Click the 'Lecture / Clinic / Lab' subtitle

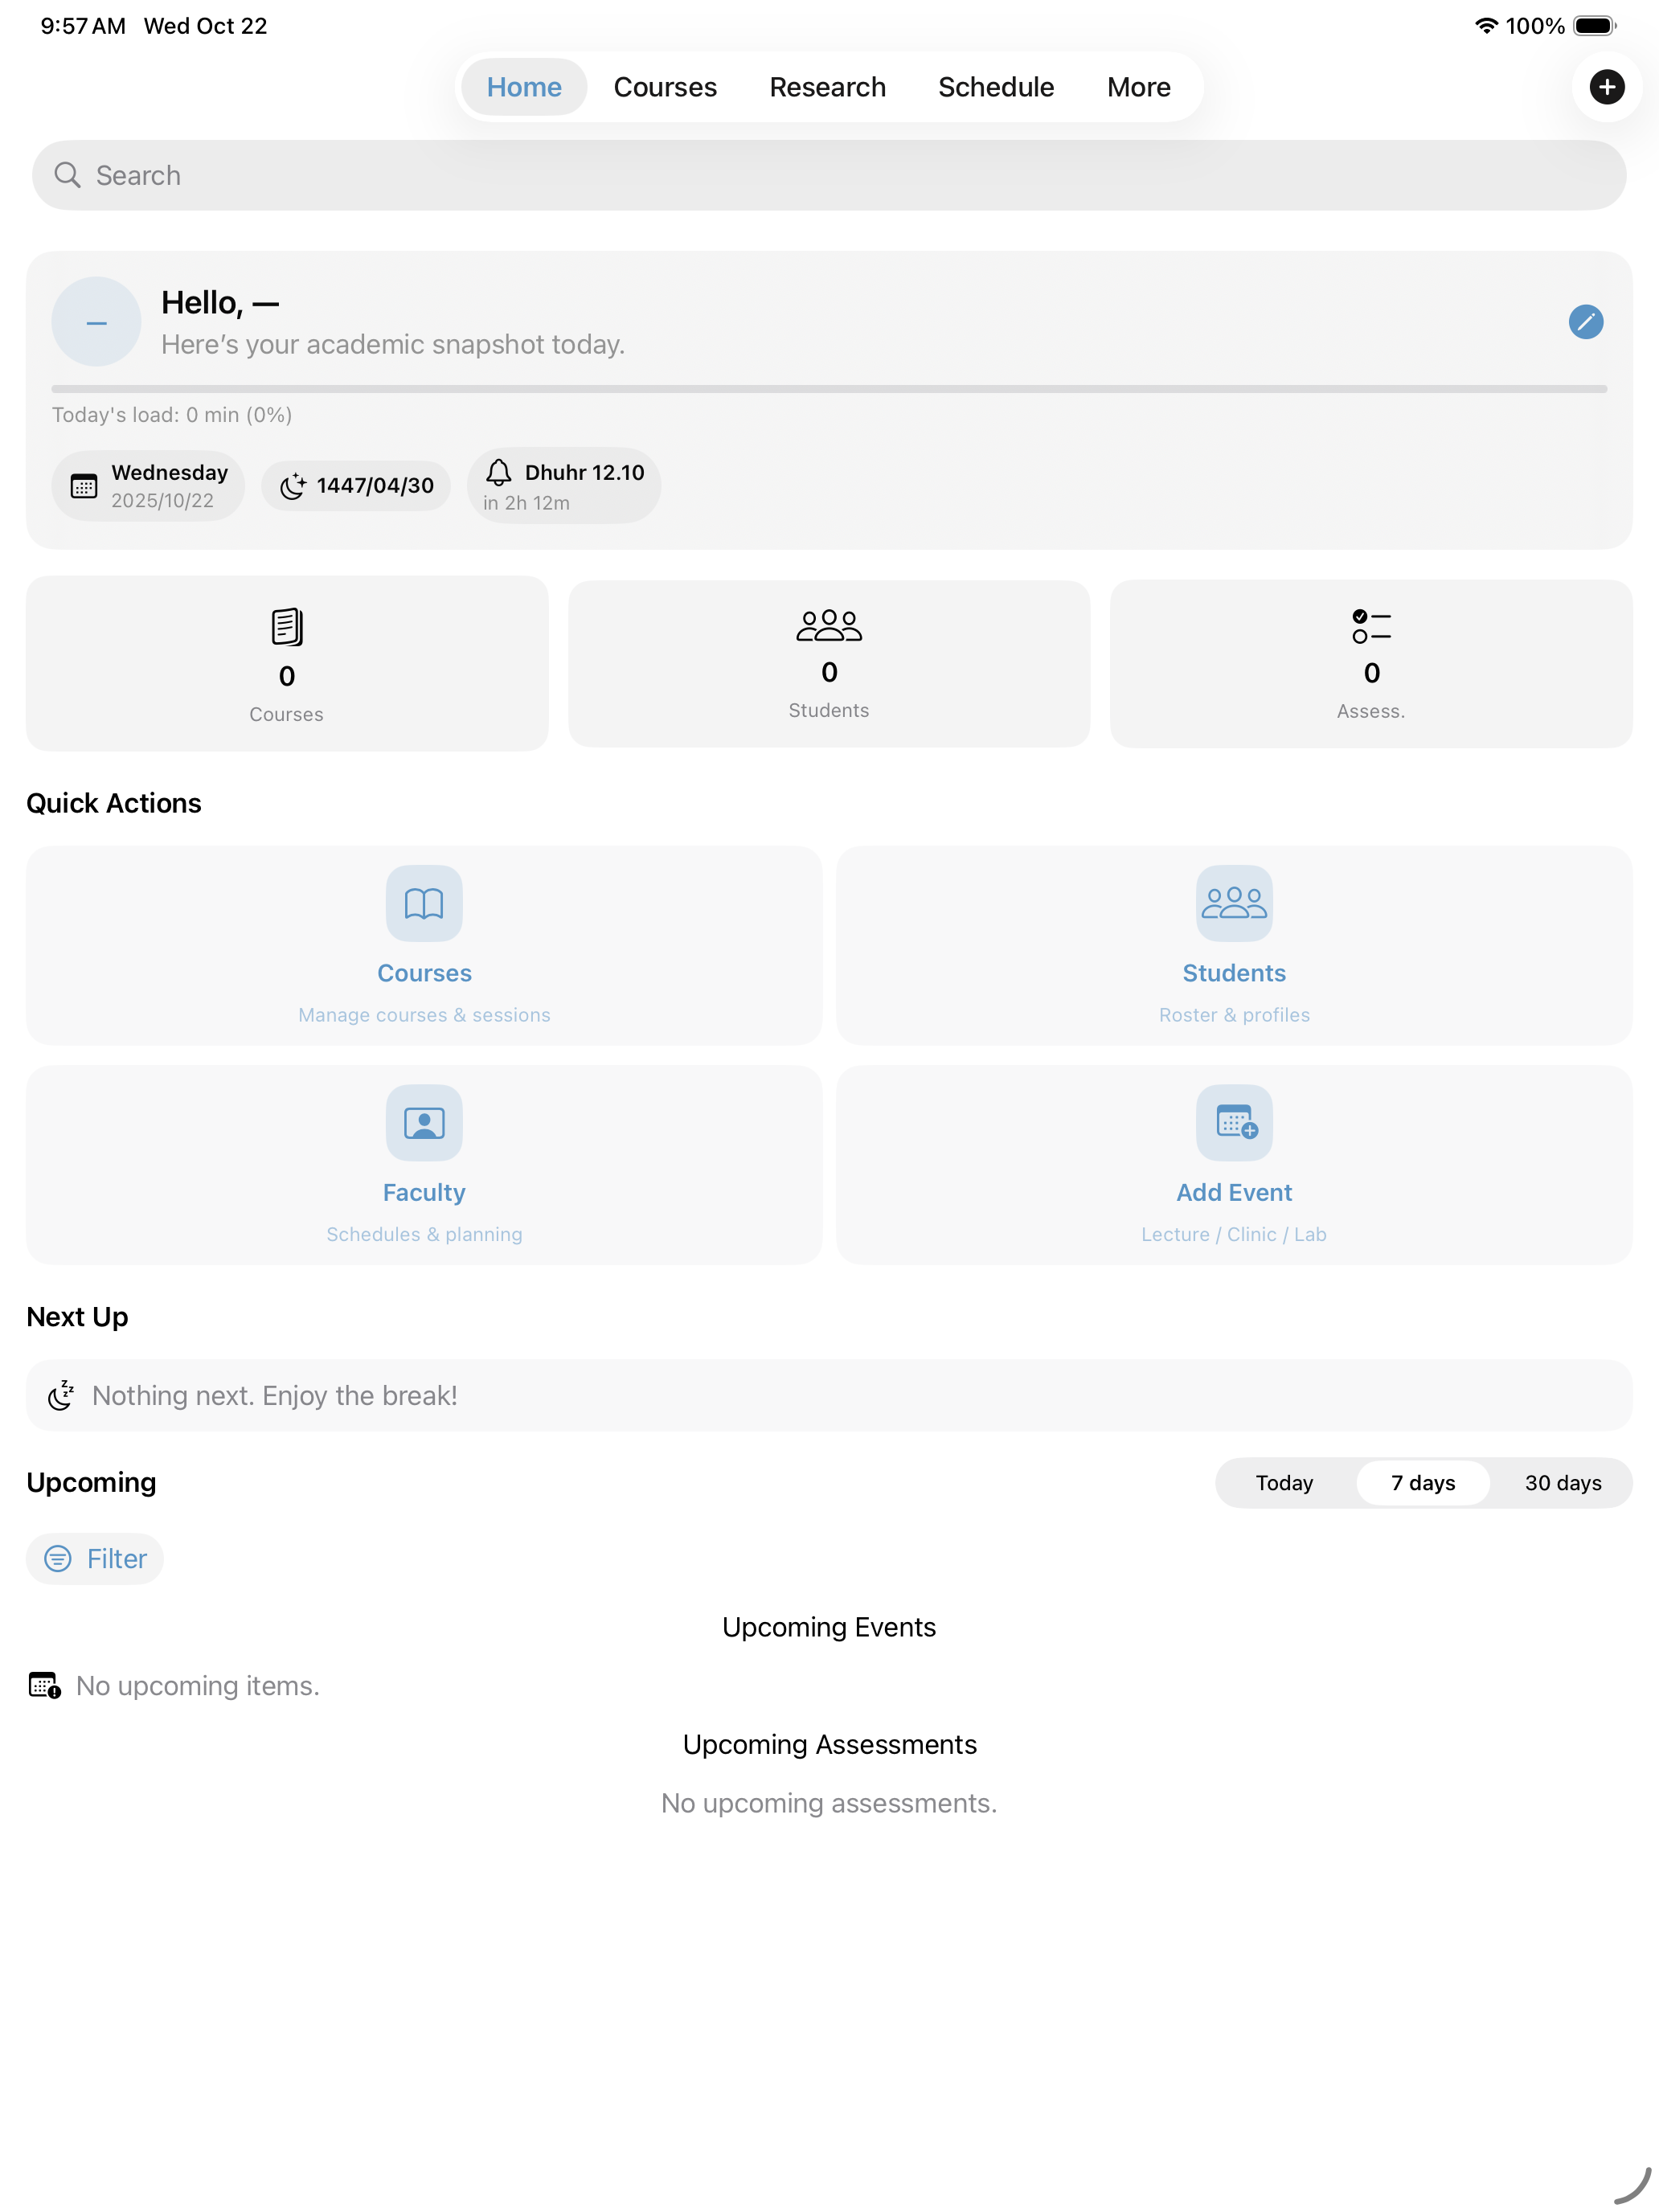coord(1234,1234)
